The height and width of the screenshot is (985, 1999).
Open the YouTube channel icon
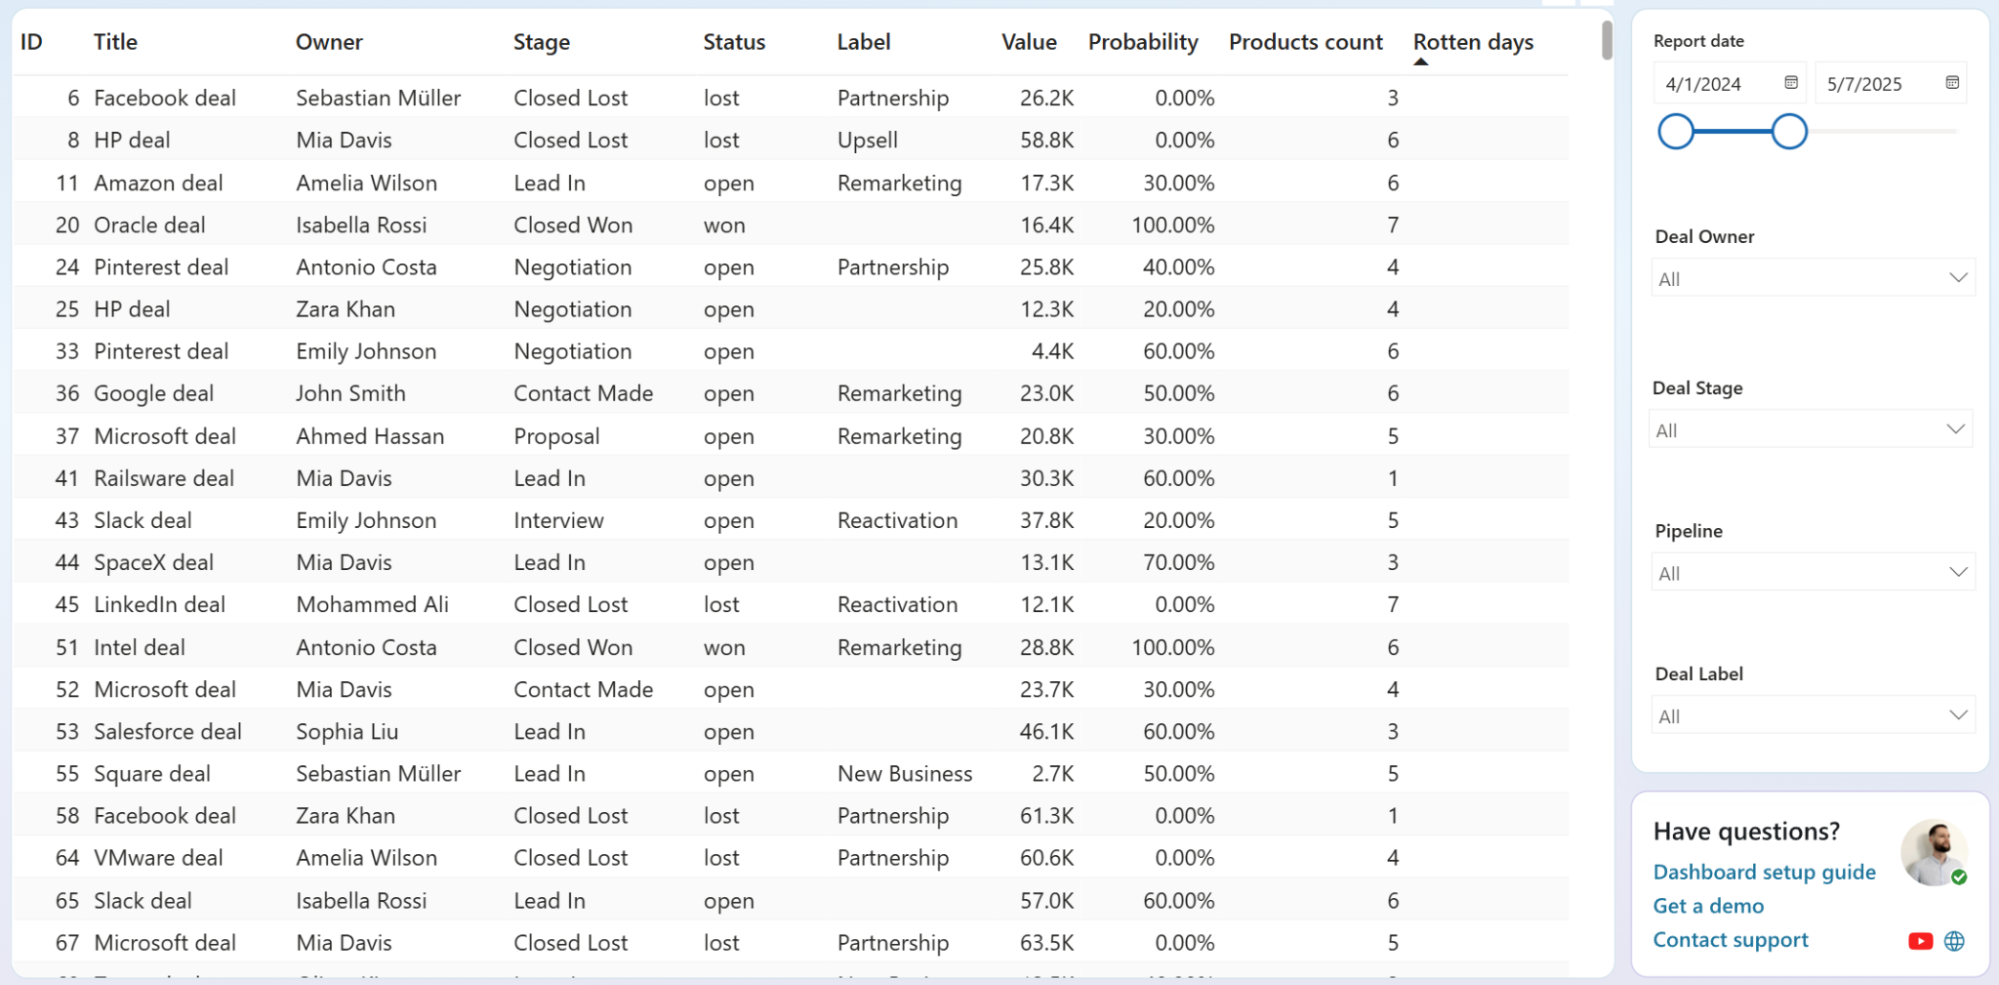pos(1920,941)
